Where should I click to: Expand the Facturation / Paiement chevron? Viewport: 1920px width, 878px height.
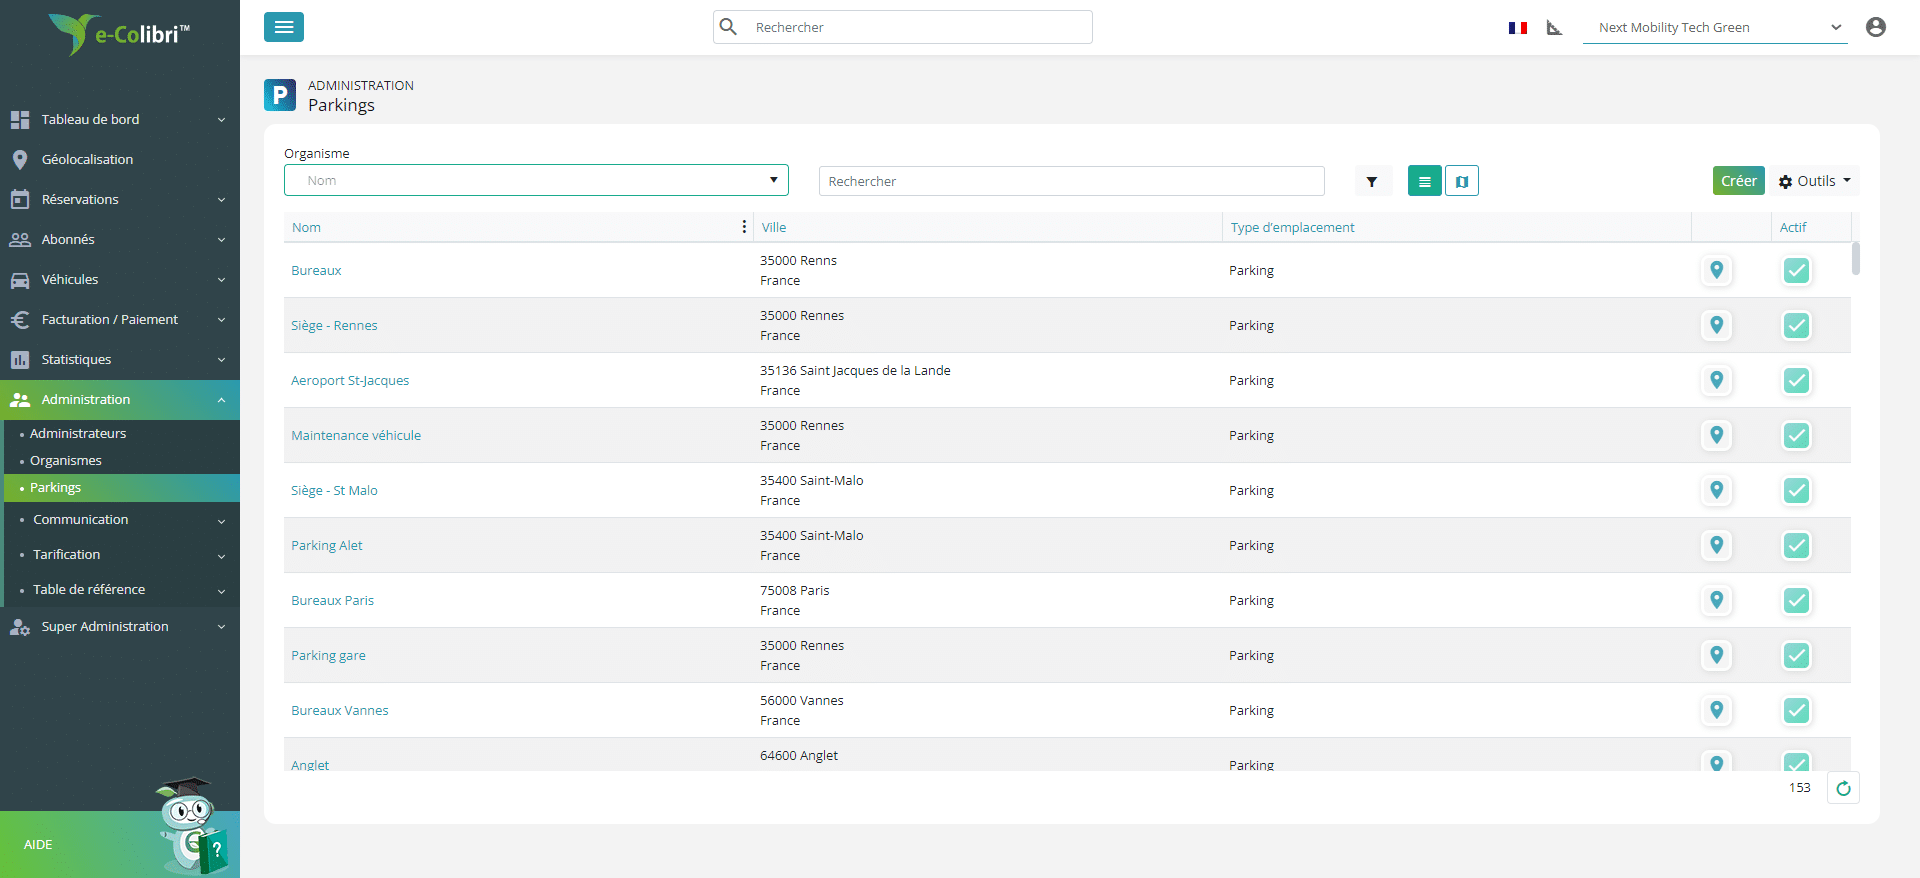[221, 320]
